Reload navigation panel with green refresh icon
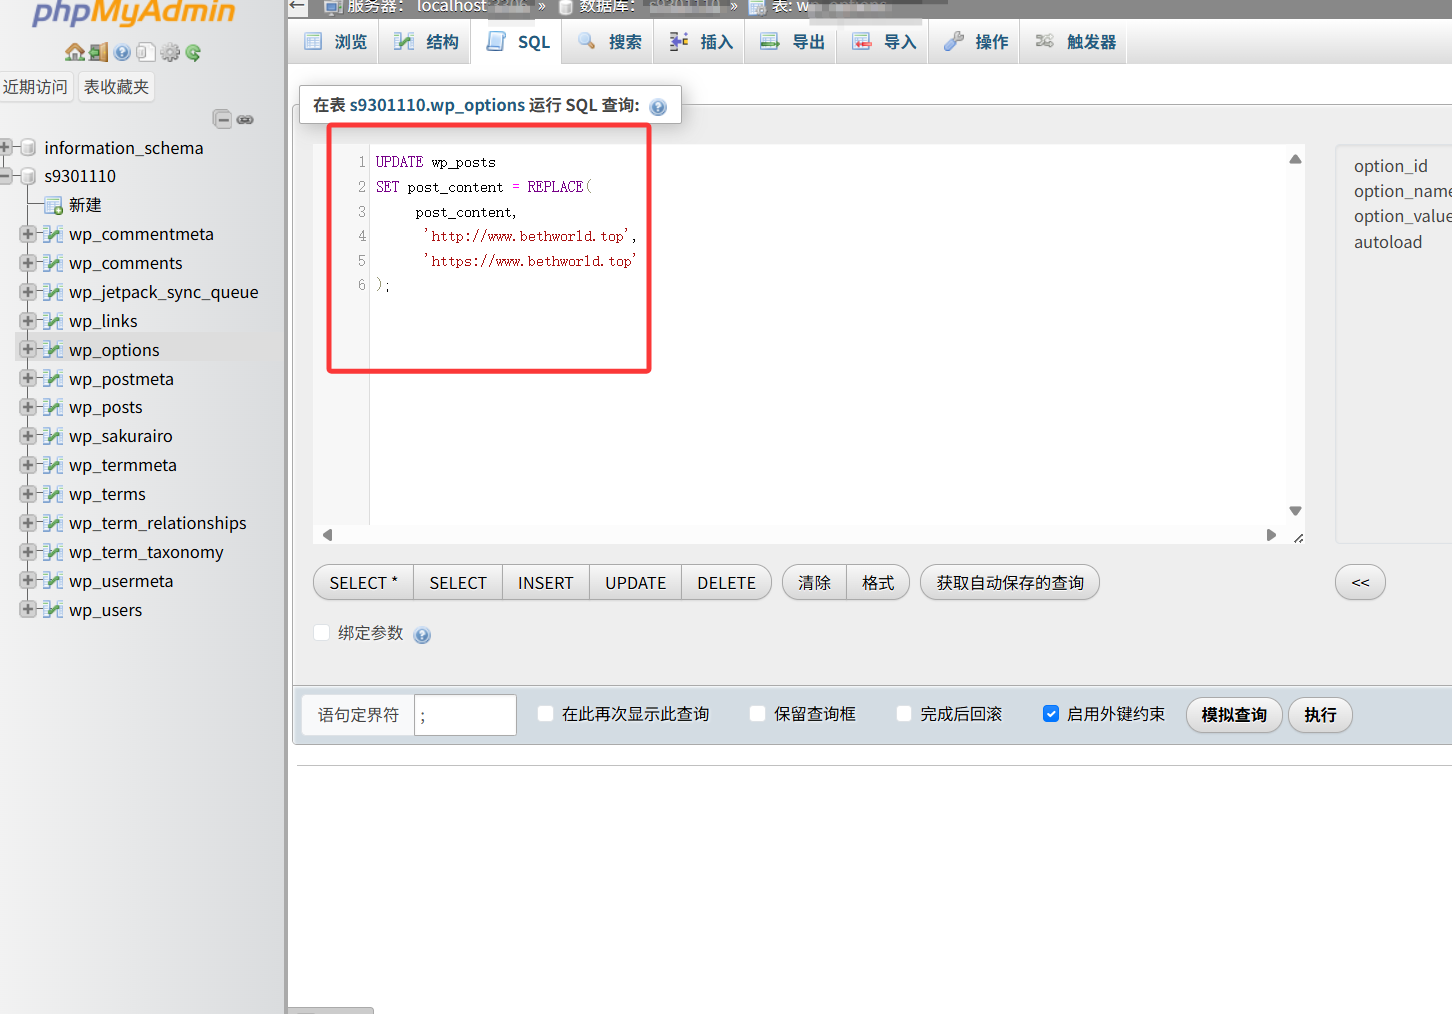Viewport: 1452px width, 1014px height. [x=193, y=52]
